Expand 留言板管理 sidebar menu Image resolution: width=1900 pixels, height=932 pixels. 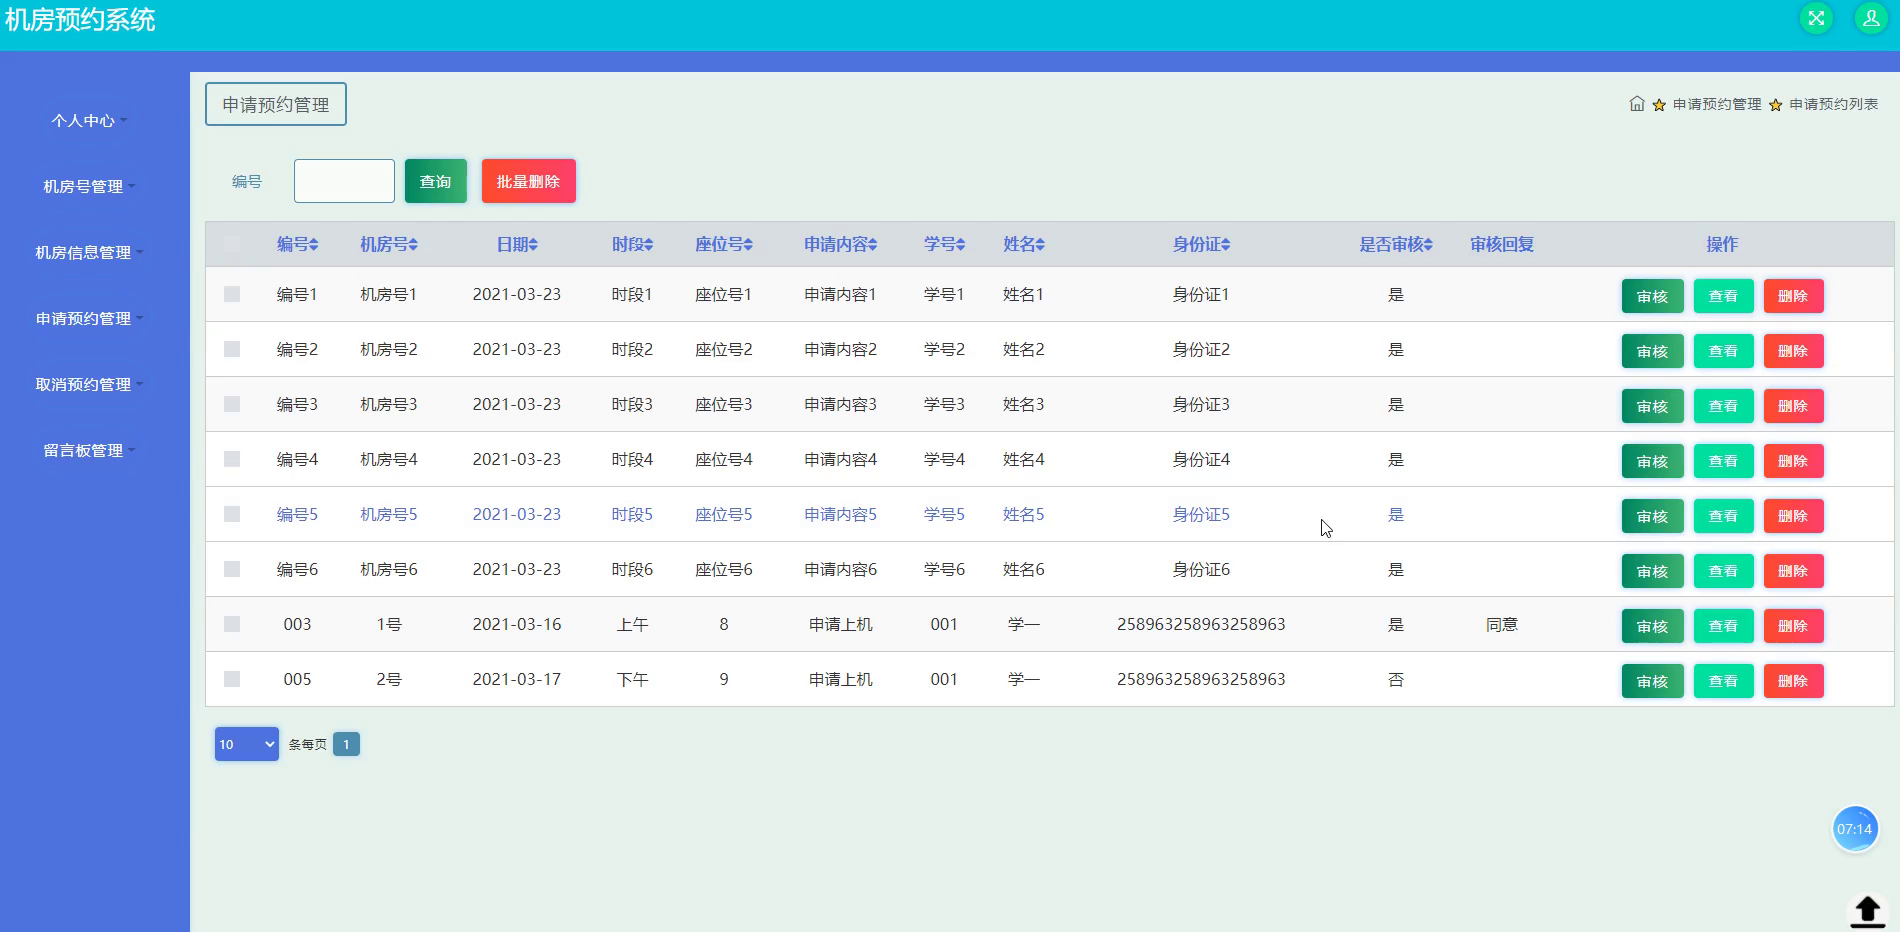[89, 451]
